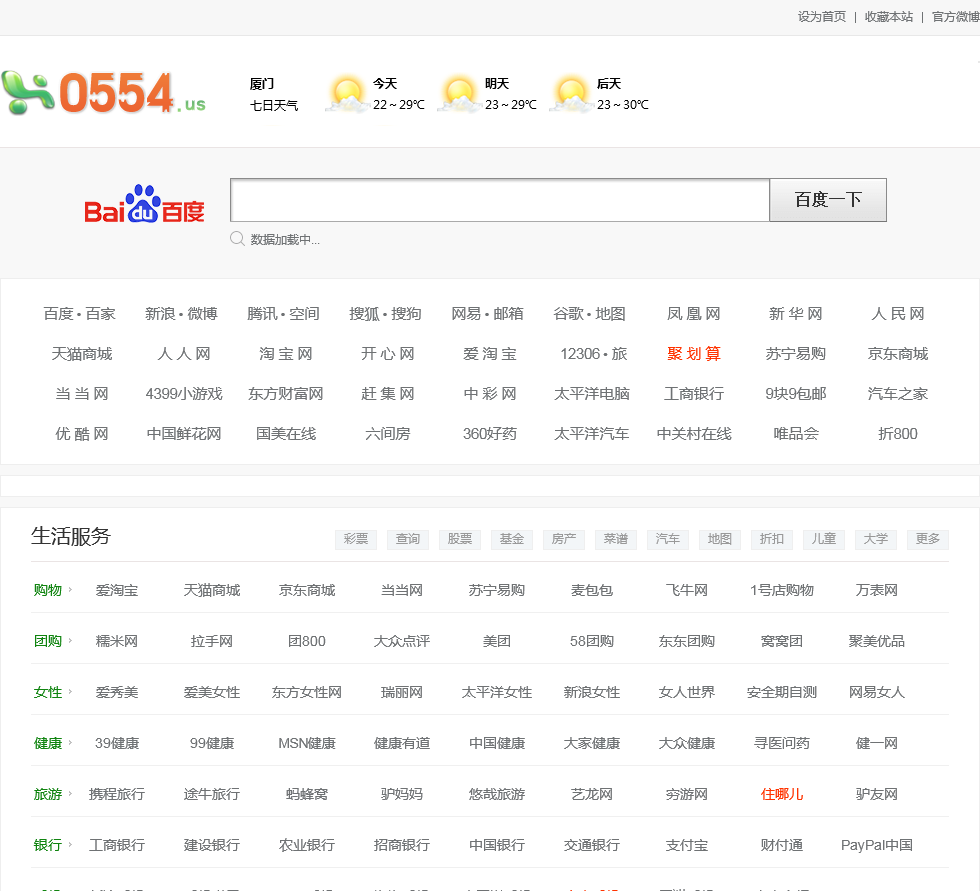This screenshot has width=980, height=891.
Task: Open 1号店购物 link
Action: 782,590
